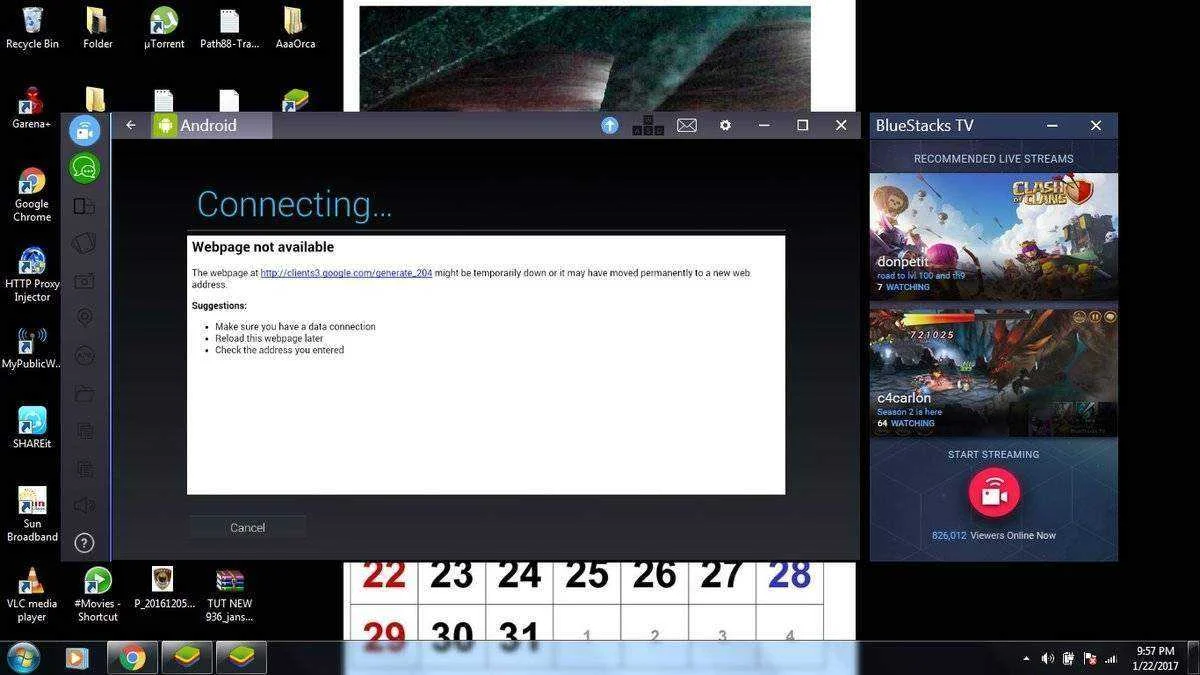Select the Android tab
Screen dimensions: 1200x675
click(211, 125)
